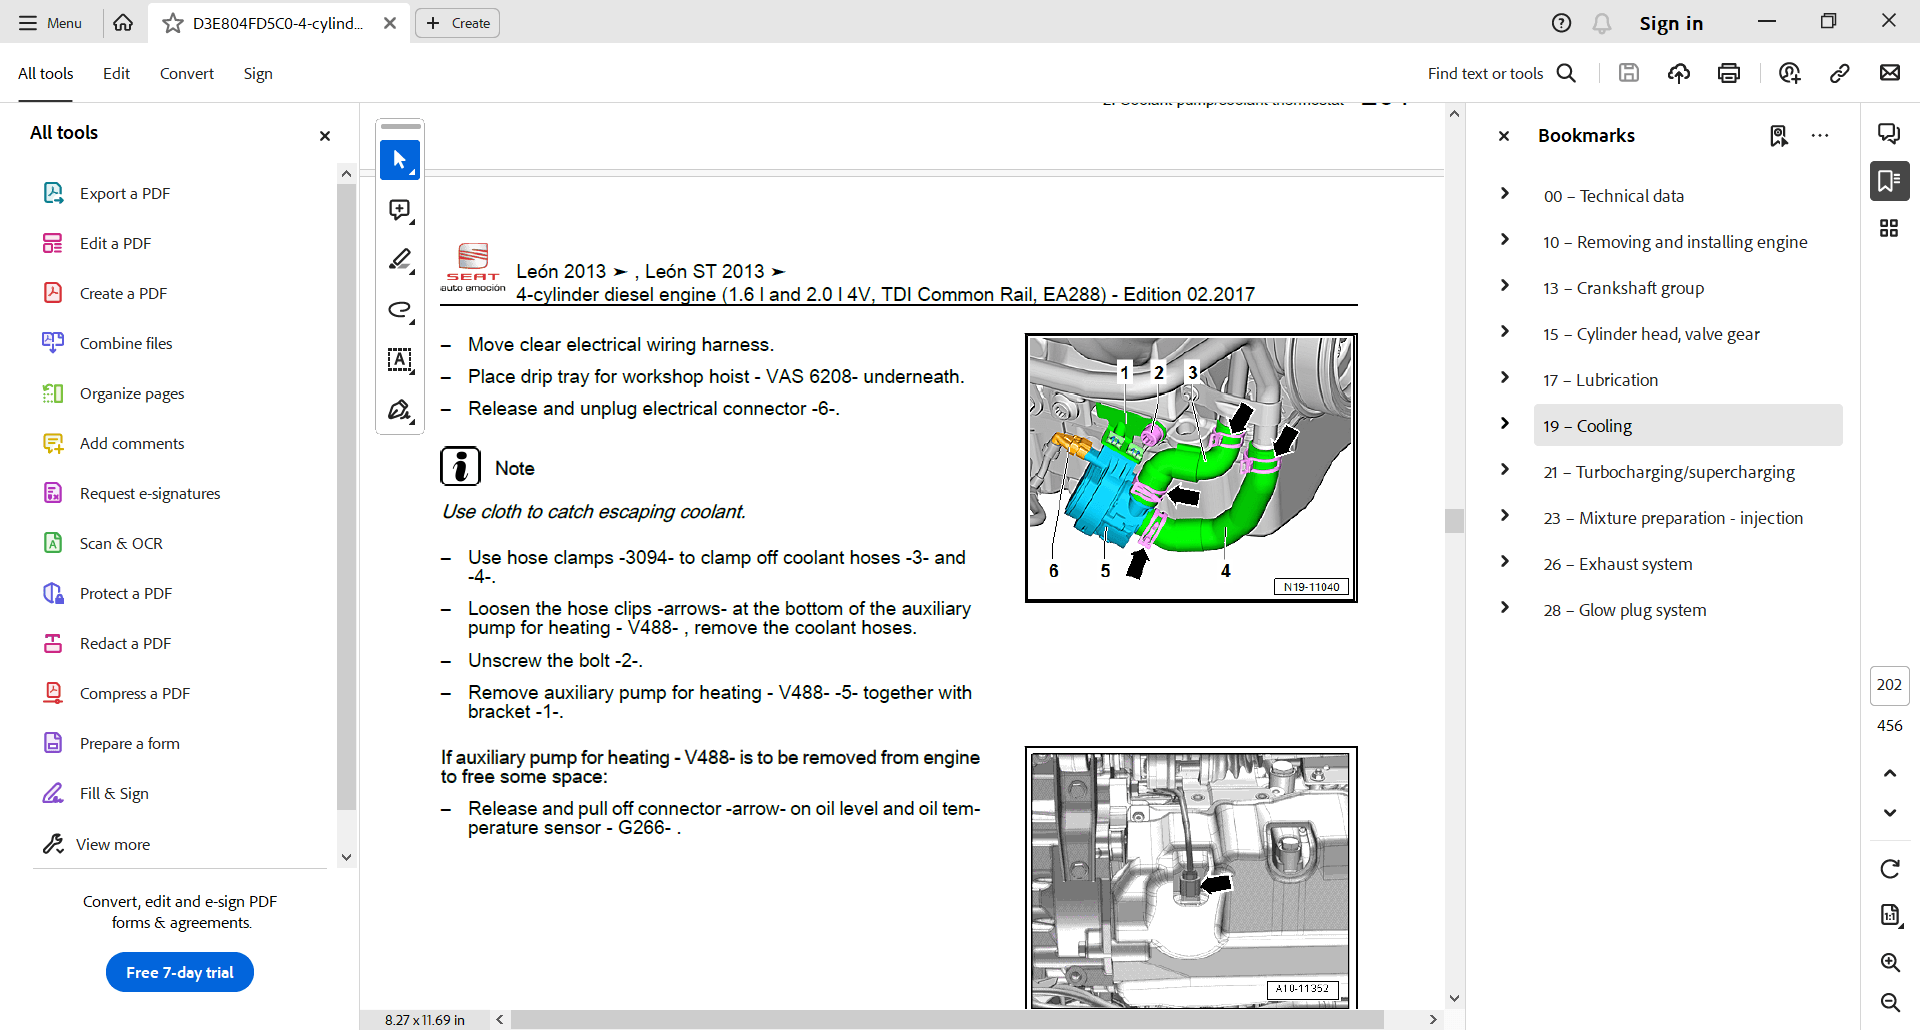1920x1030 pixels.
Task: Click the Free 7-day trial button
Action: (180, 972)
